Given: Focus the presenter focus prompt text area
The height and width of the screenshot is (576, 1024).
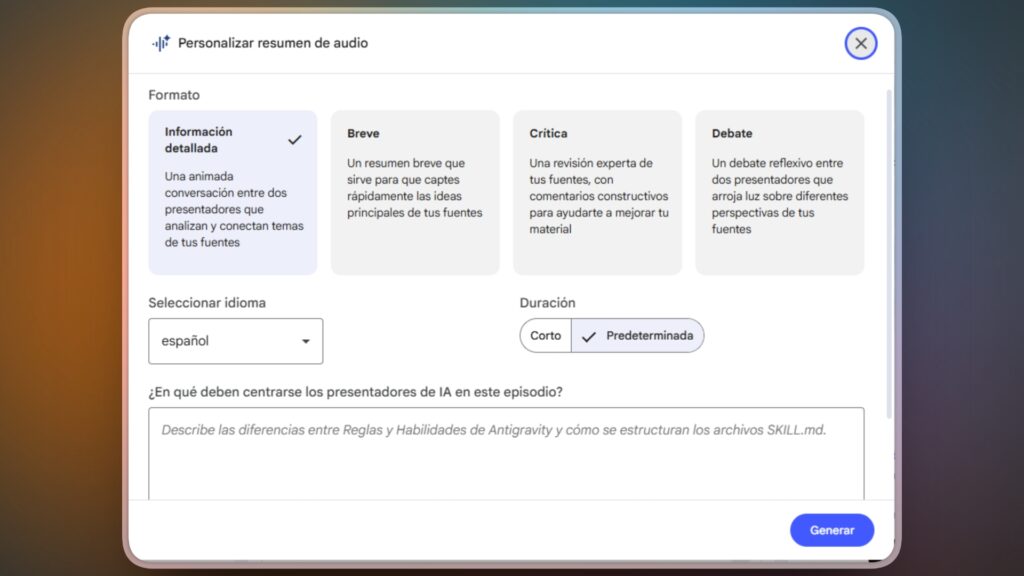Looking at the screenshot, I should [506, 455].
